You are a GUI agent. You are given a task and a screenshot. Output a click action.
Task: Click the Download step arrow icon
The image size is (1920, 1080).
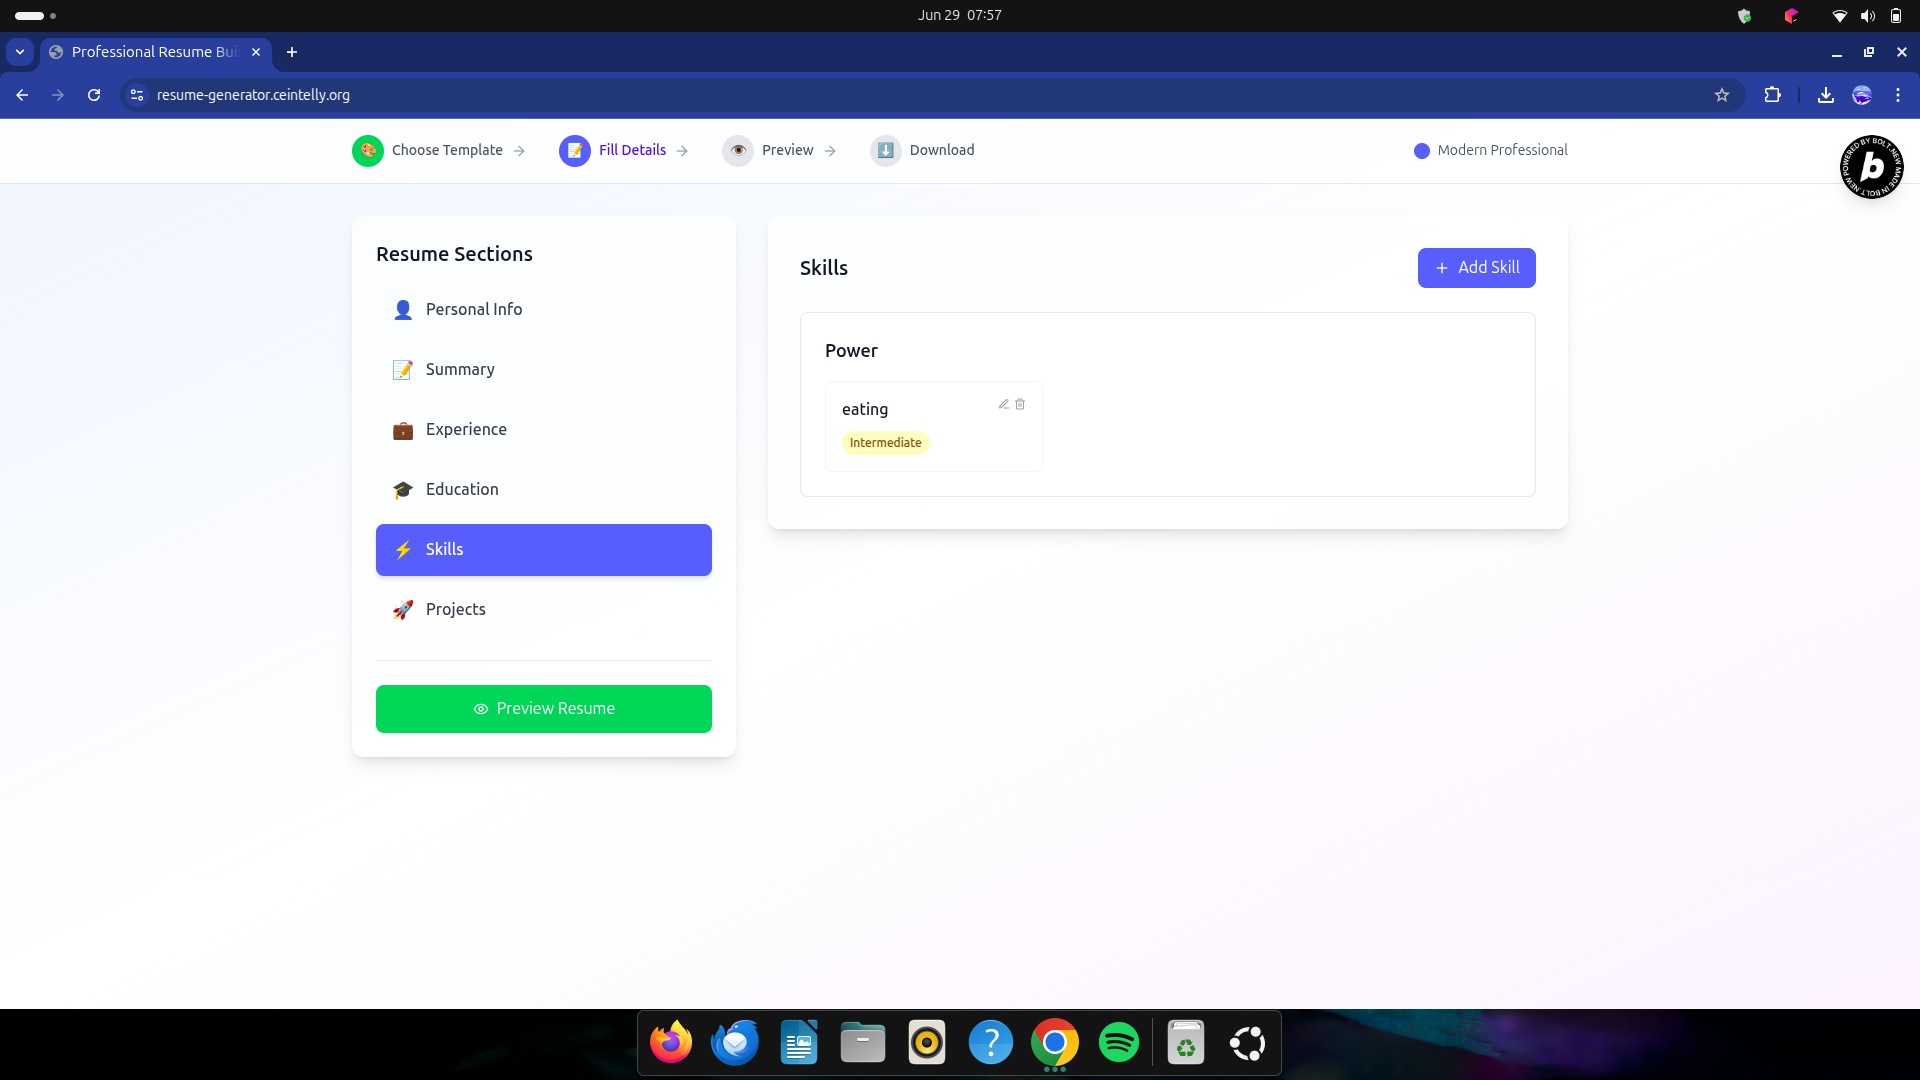885,150
